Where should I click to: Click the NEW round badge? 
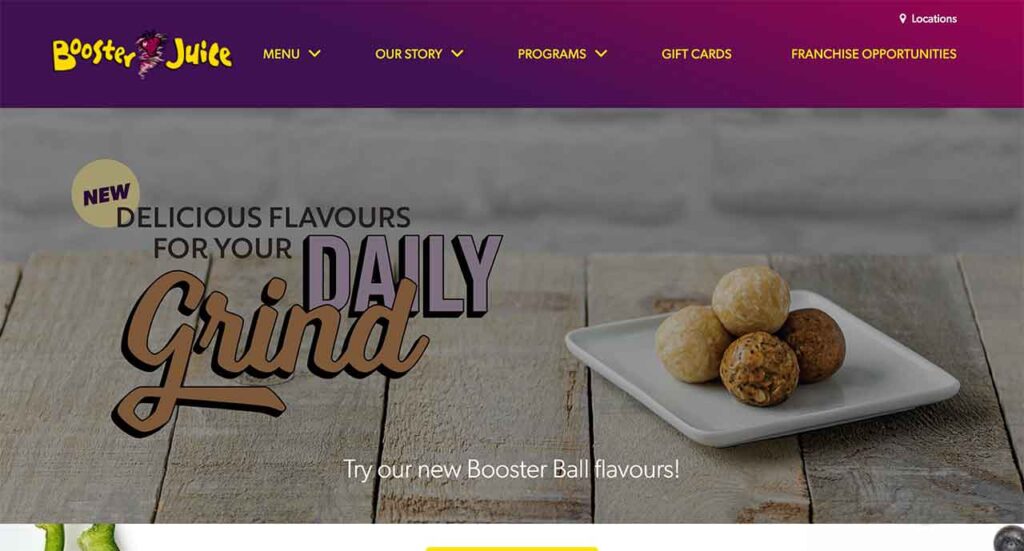point(105,193)
